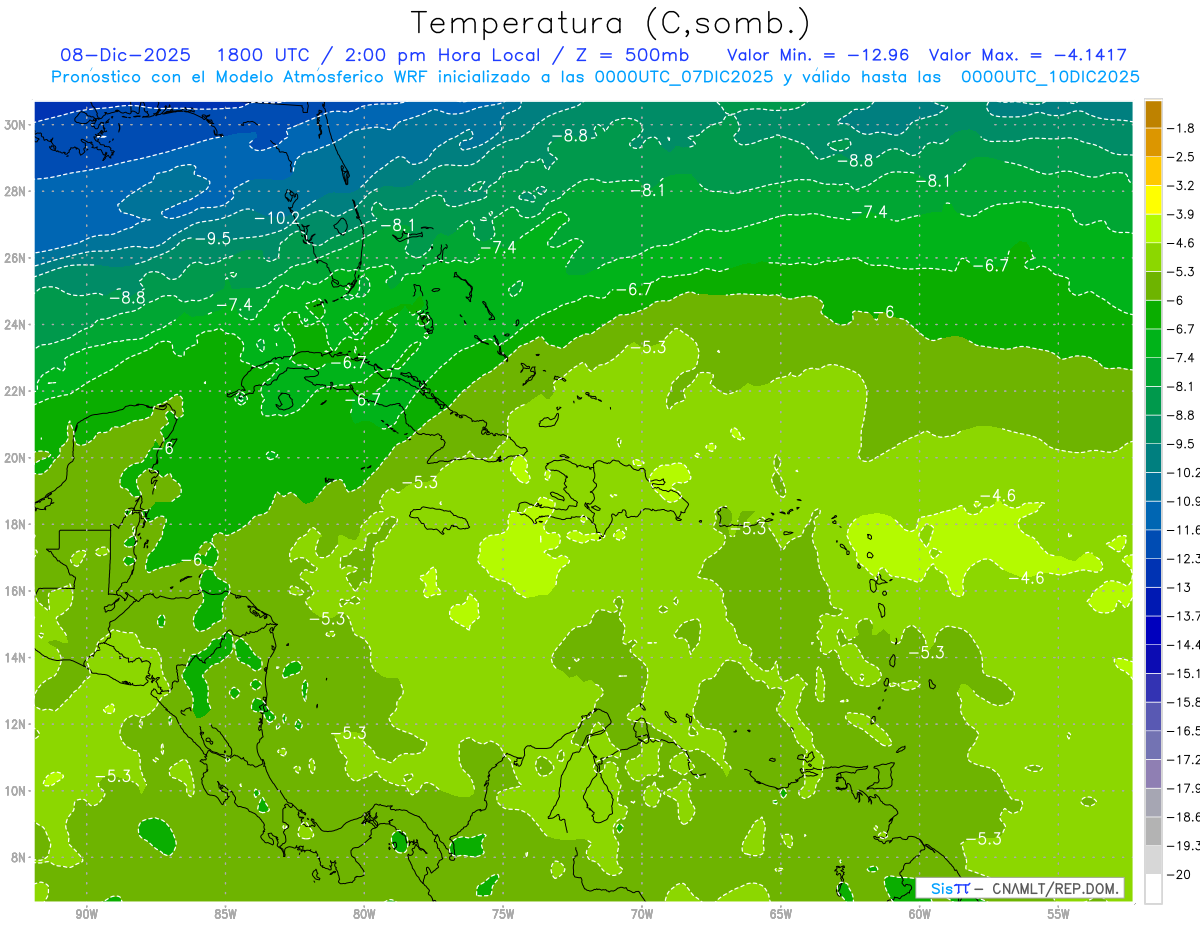Click the '30N' latitude axis label
1200x927 pixels.
pyautogui.click(x=15, y=124)
